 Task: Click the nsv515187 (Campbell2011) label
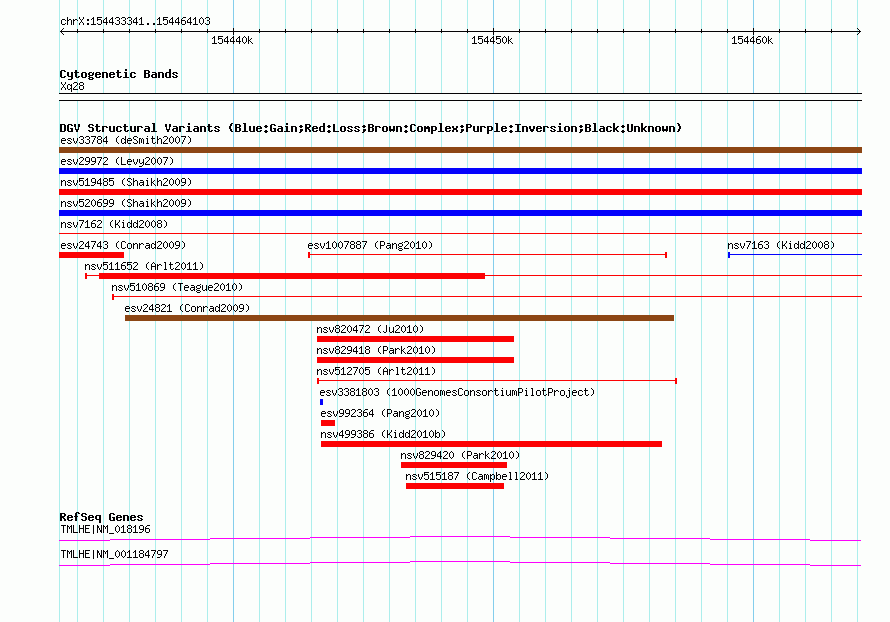[x=477, y=477]
